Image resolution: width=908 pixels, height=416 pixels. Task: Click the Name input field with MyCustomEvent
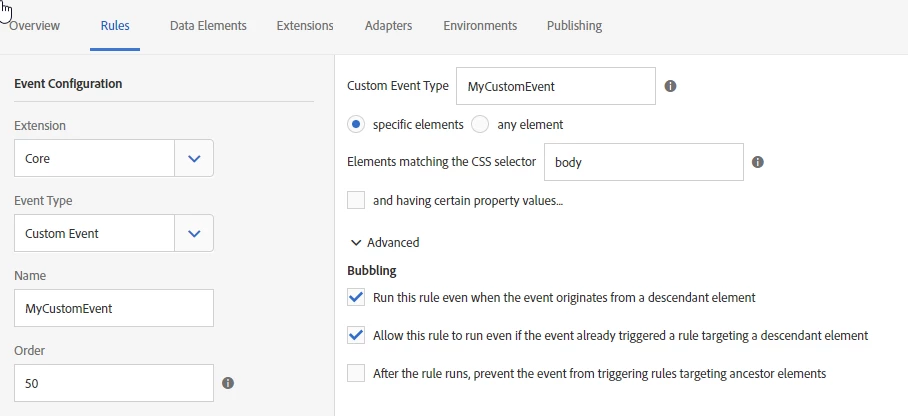114,308
